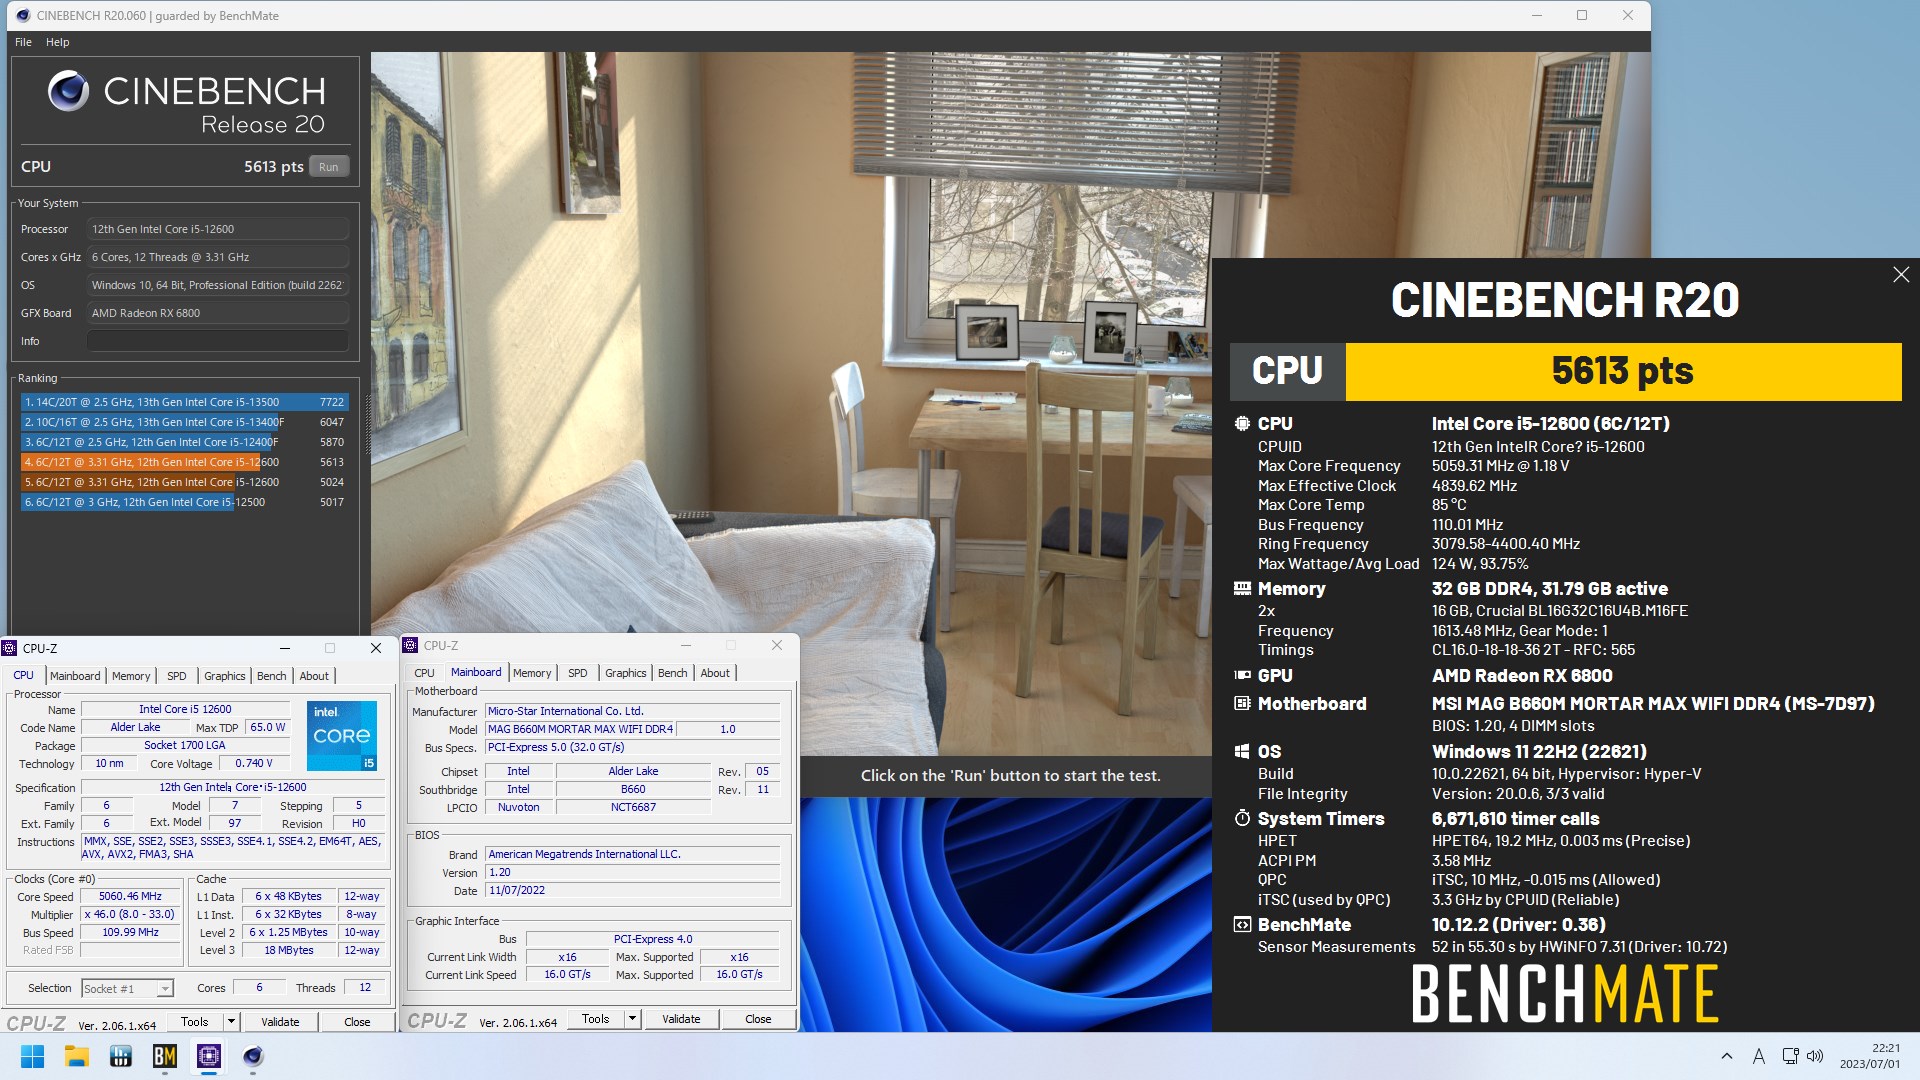Open Bench tab in right CPU-Z window

click(x=673, y=673)
